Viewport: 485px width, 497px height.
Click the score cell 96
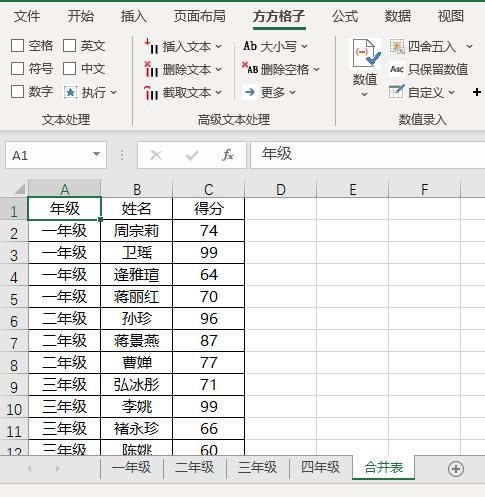click(x=209, y=319)
